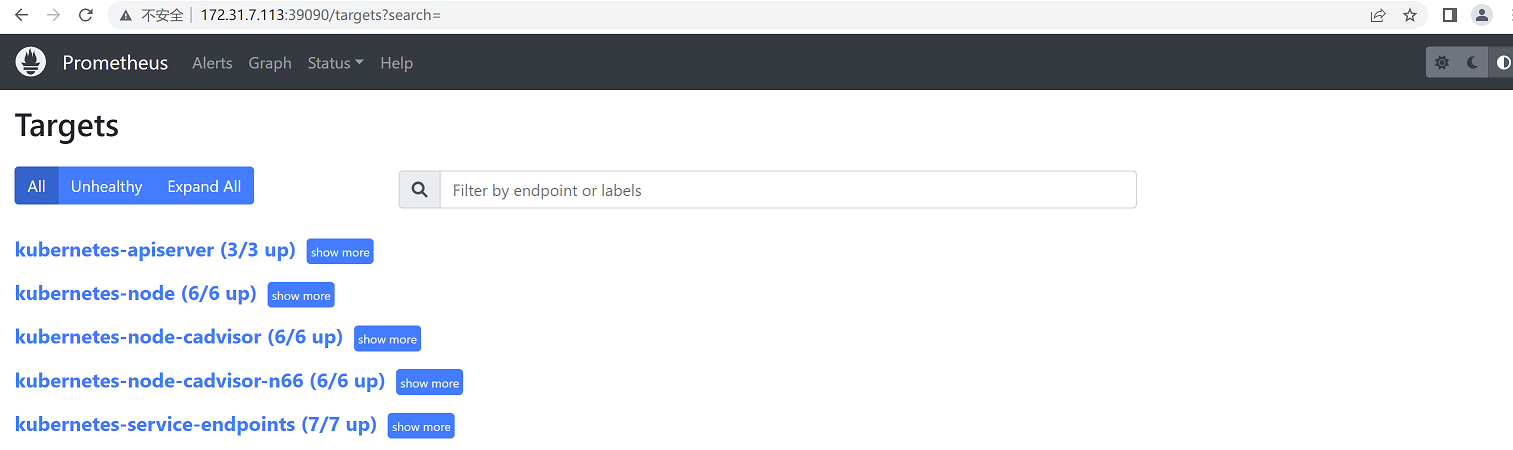Viewport: 1513px width, 450px height.
Task: Open the Status dropdown menu
Action: (335, 63)
